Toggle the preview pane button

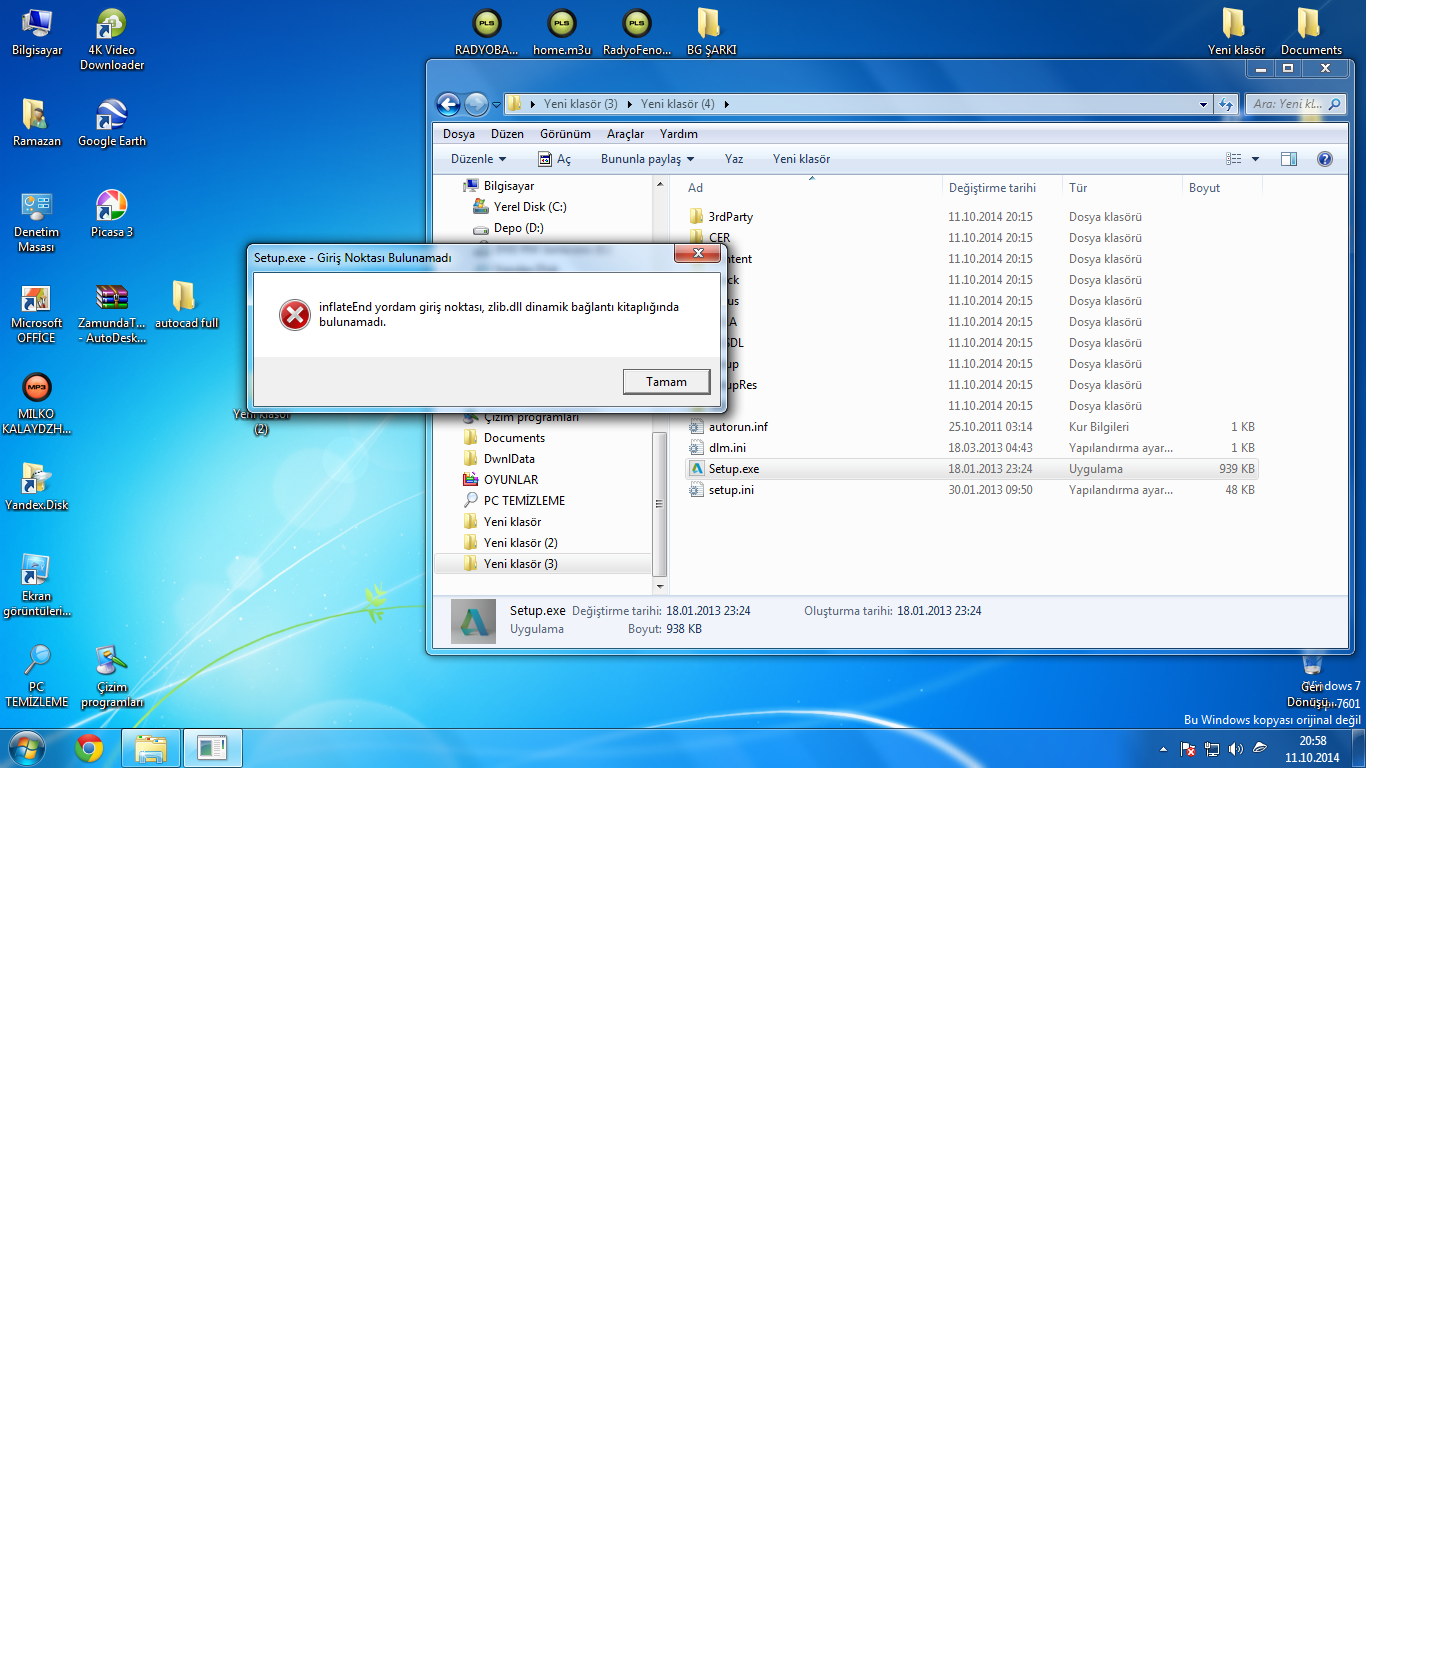(1288, 159)
